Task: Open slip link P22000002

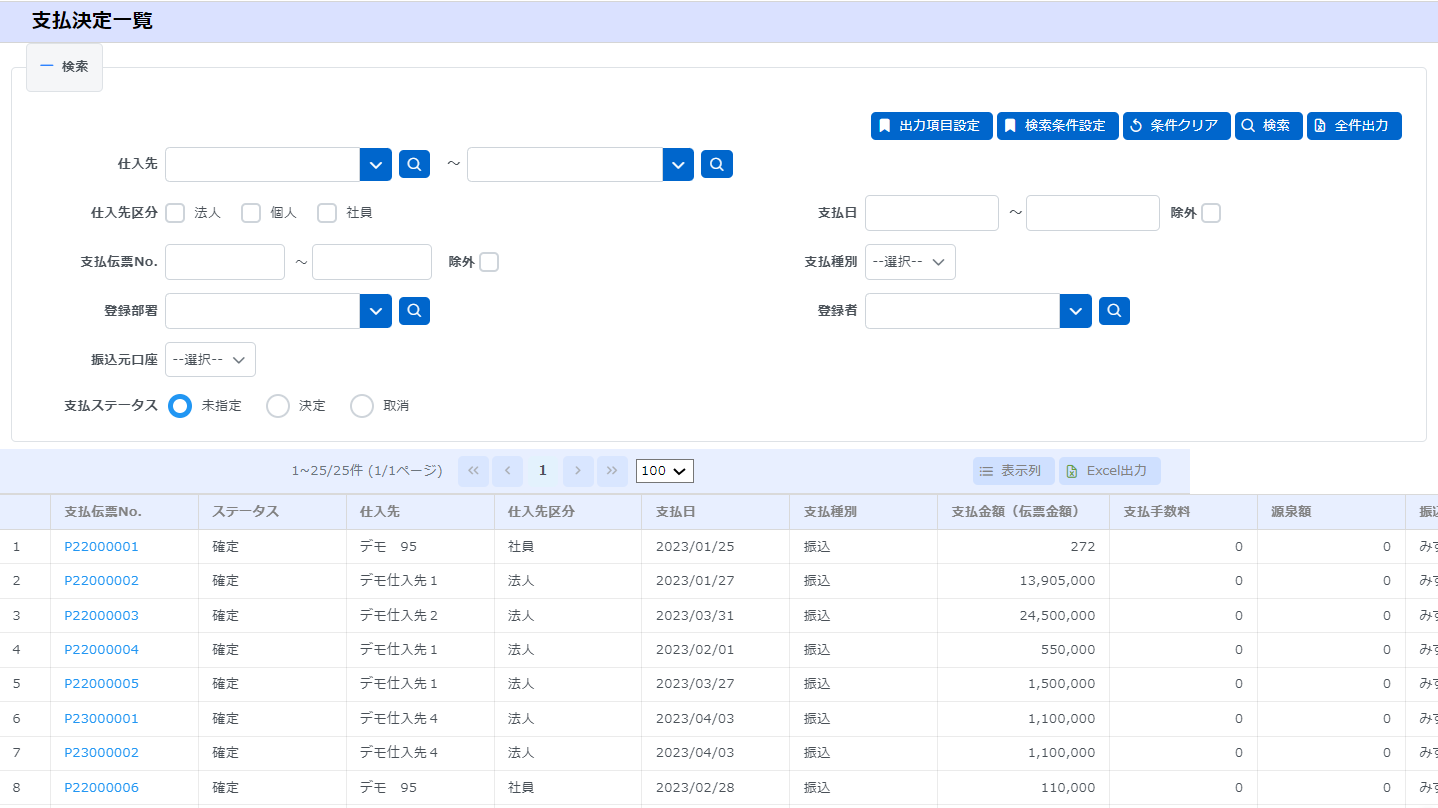Action: [101, 581]
